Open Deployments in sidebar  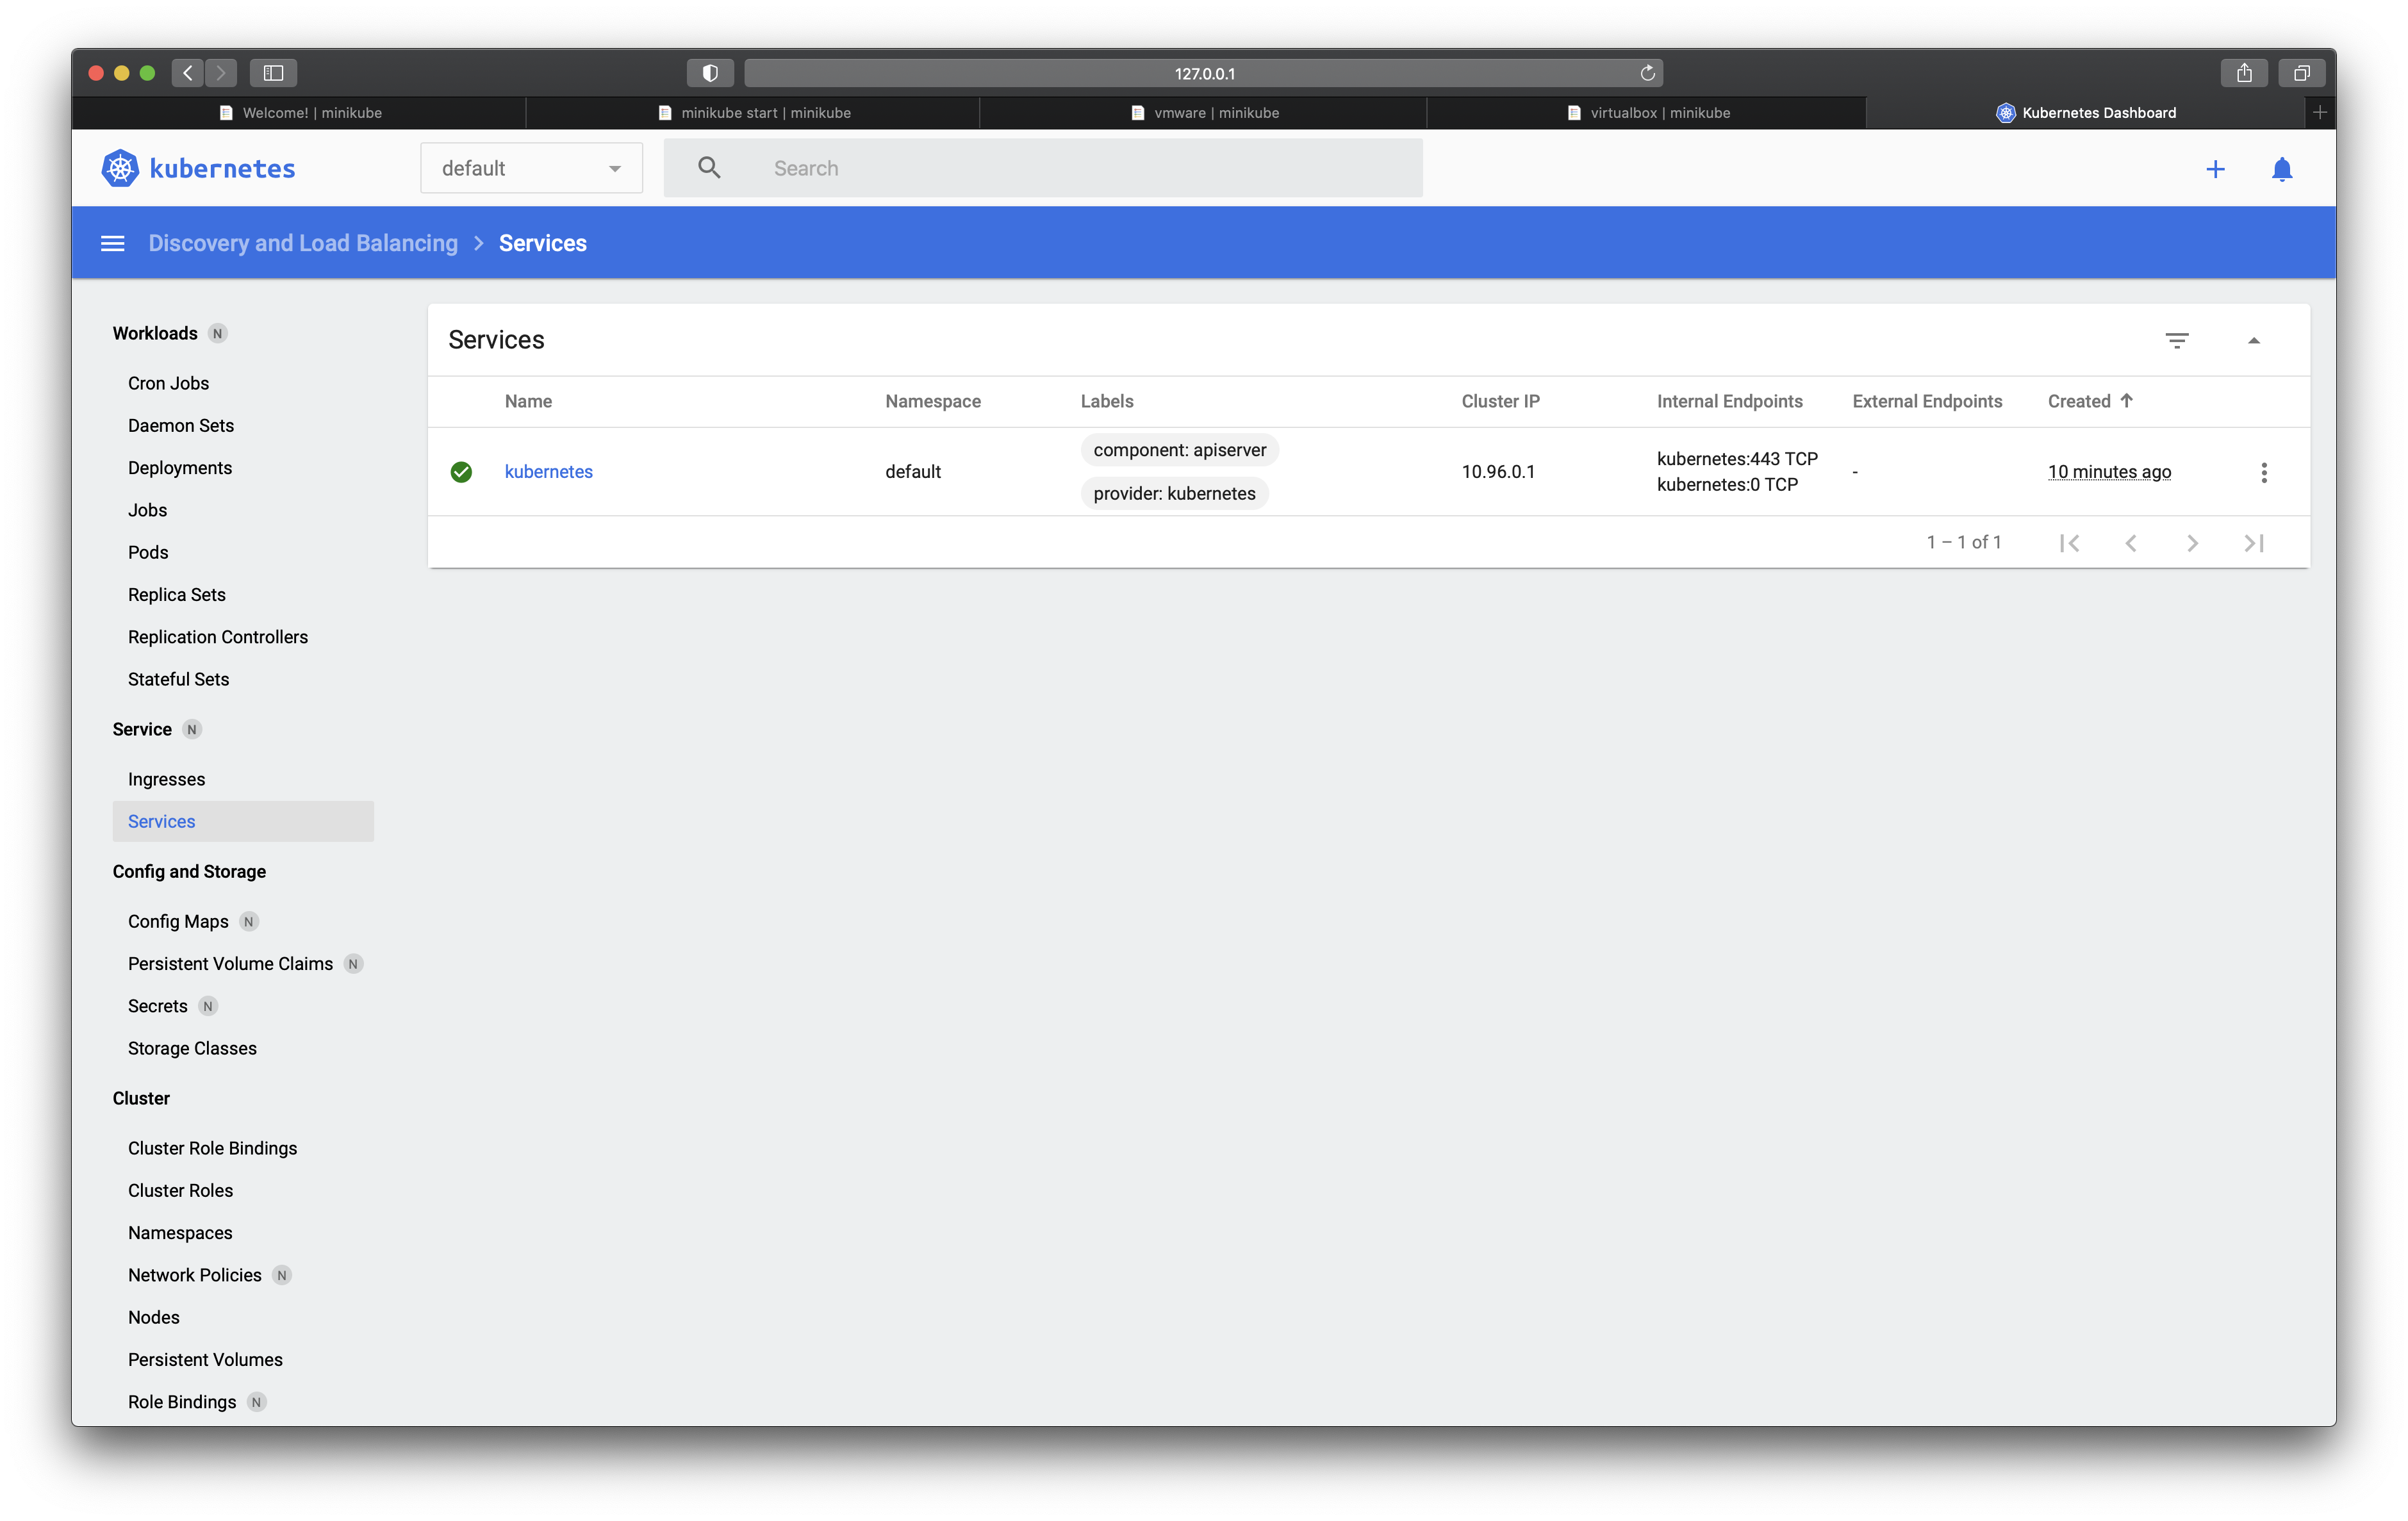click(x=180, y=468)
